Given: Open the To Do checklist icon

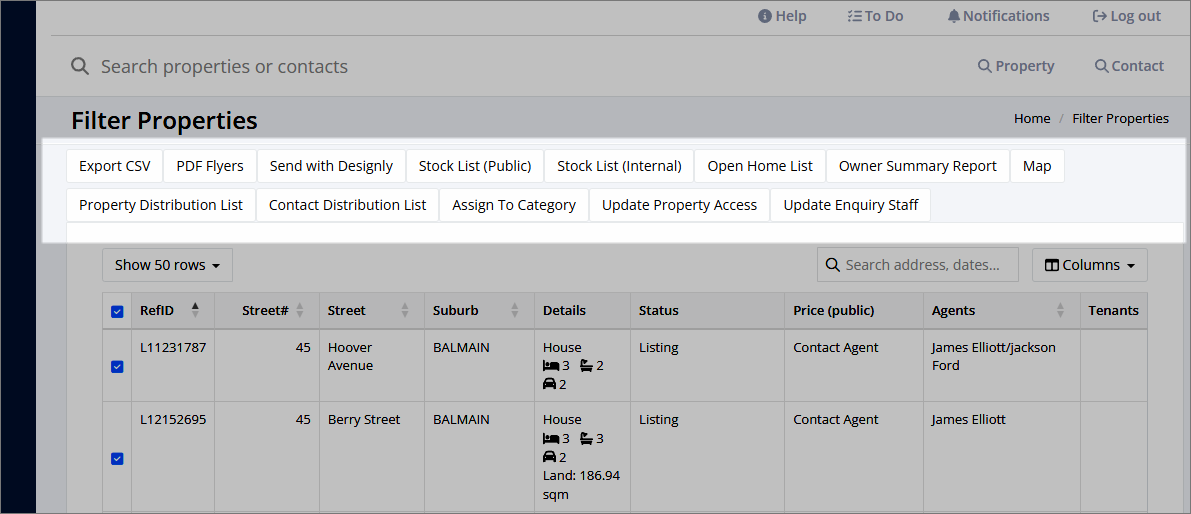Looking at the screenshot, I should (x=854, y=16).
